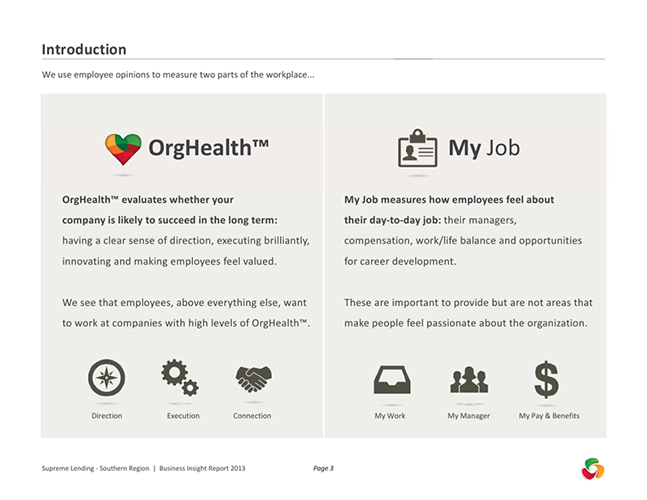The height and width of the screenshot is (500, 647).
Task: Click the My Pay & Benefits dollar icon
Action: click(546, 378)
